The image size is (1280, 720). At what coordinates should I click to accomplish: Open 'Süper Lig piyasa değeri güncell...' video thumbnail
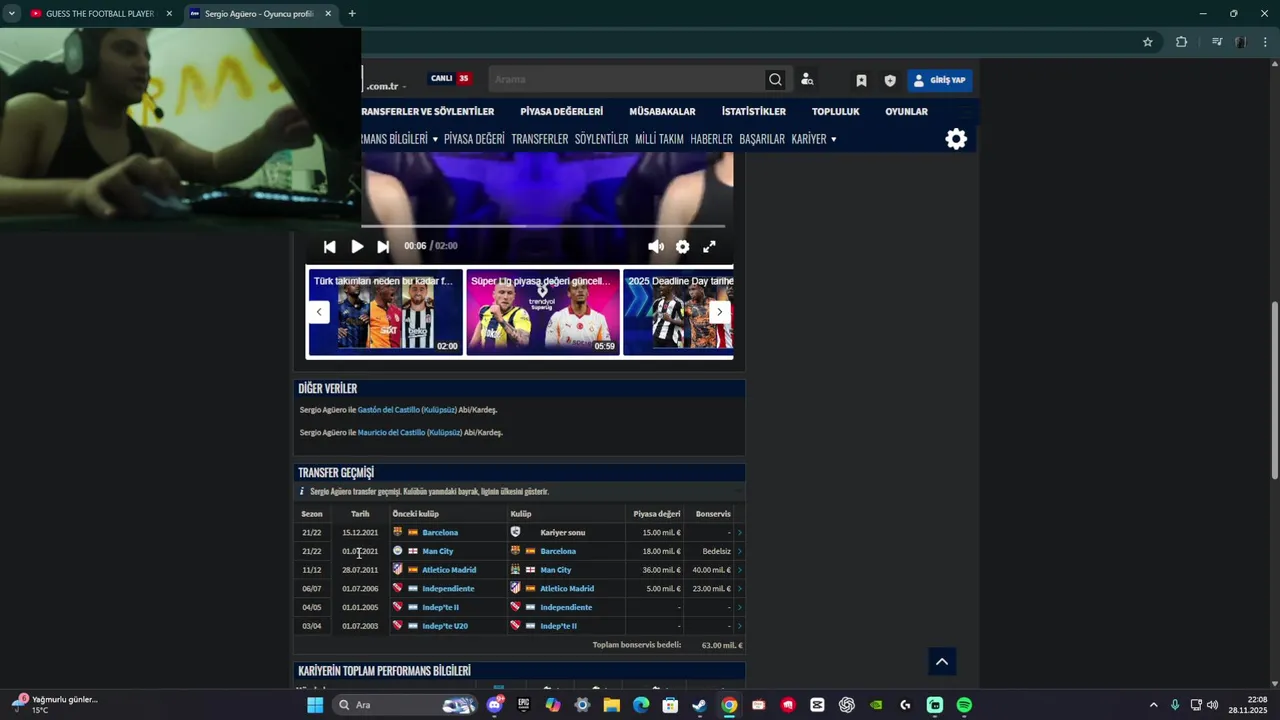point(543,312)
